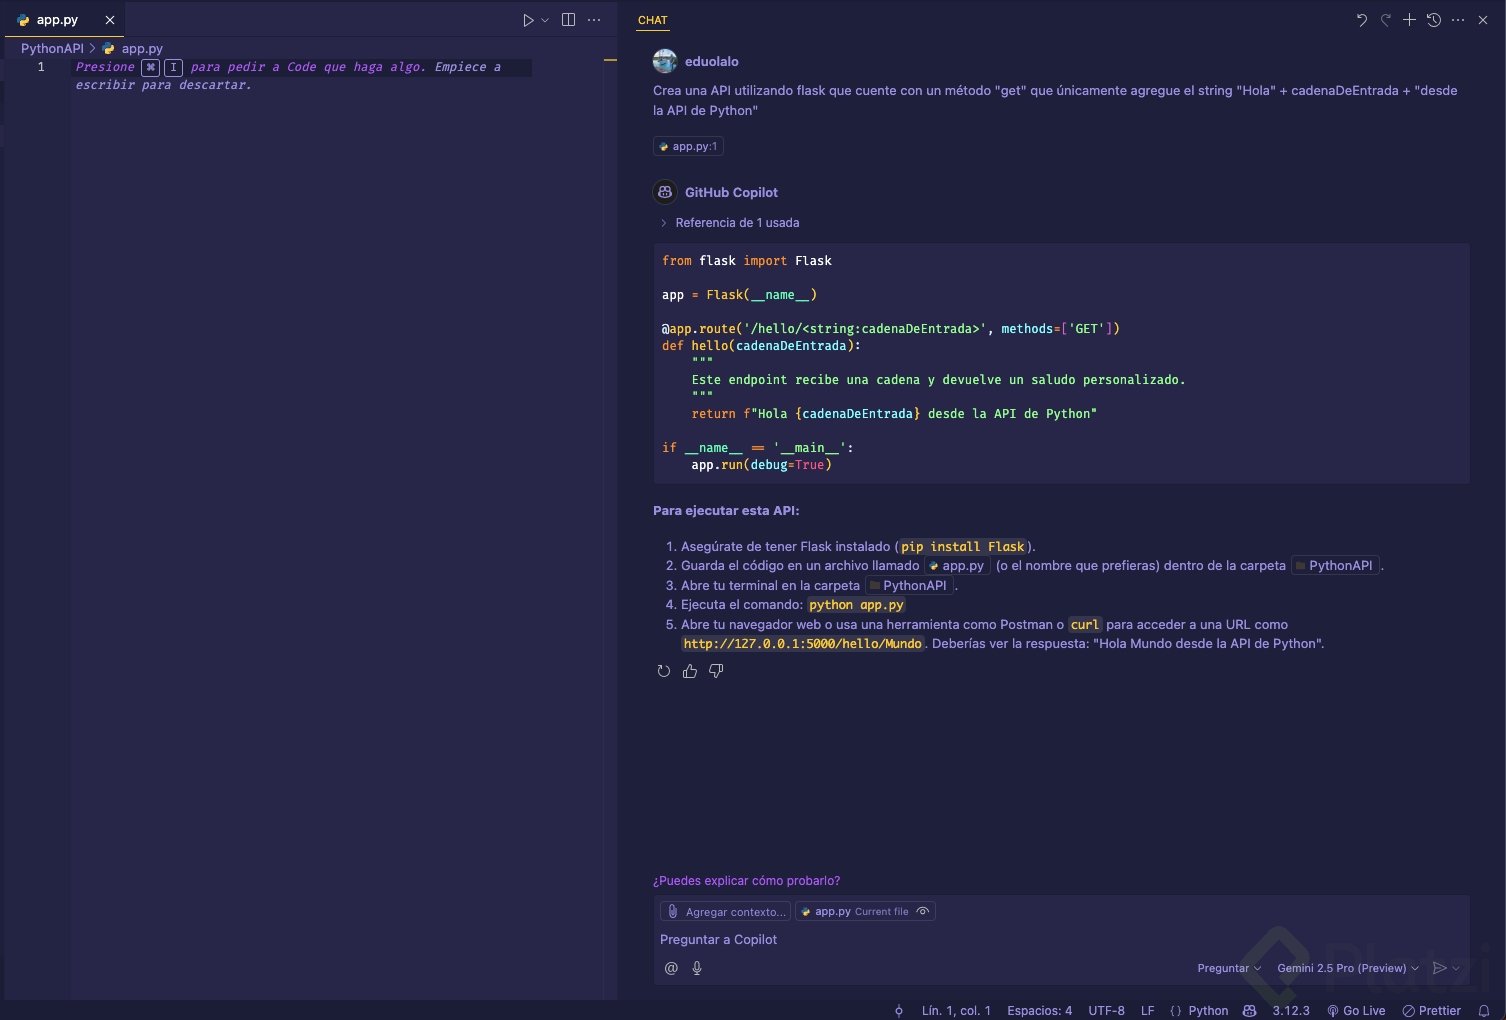Click app.py file link in step 2
This screenshot has width=1506, height=1020.
coord(956,566)
